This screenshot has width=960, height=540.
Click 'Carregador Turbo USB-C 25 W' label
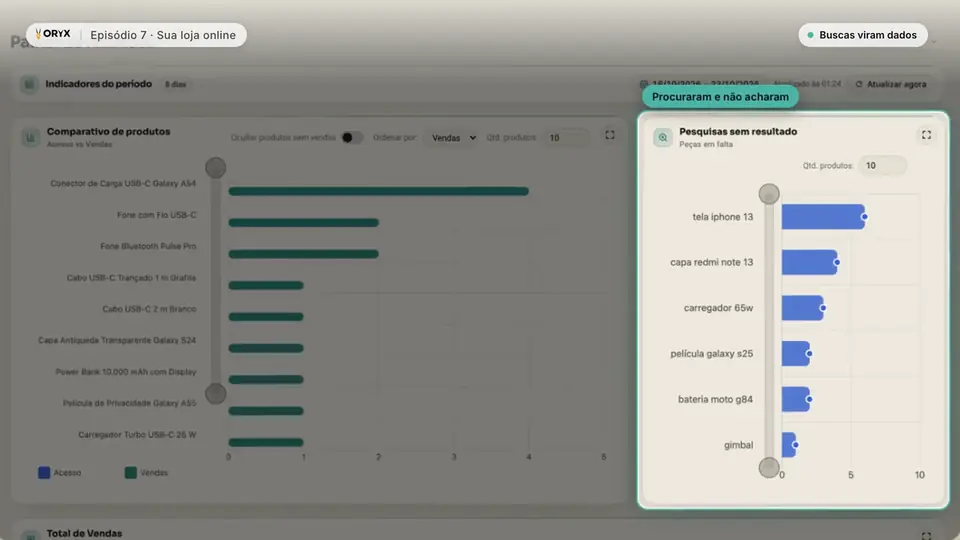pos(137,435)
